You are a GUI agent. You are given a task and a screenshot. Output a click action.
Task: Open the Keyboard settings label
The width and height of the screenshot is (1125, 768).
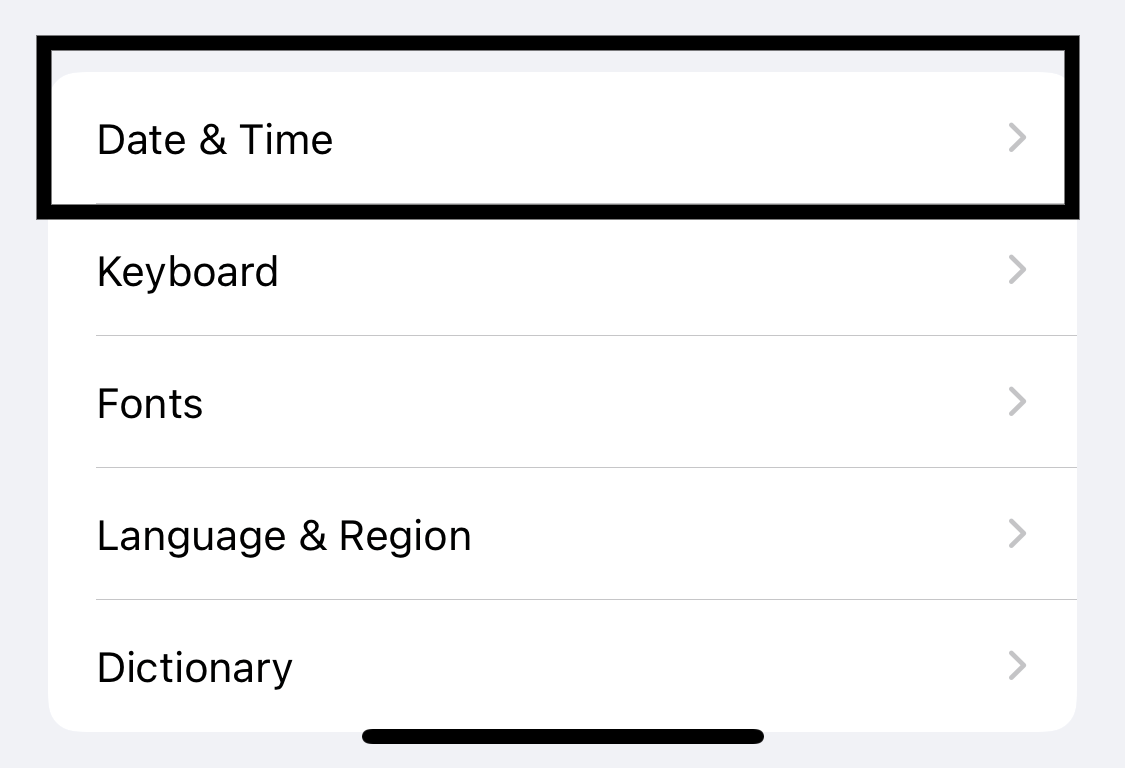[x=187, y=273]
